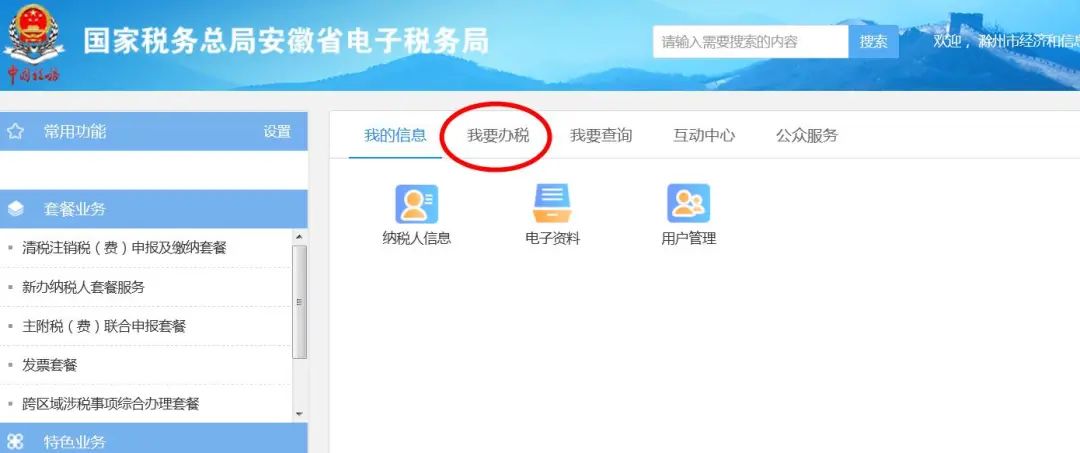Open 发票套餐 in the sidebar
Image resolution: width=1080 pixels, height=453 pixels.
click(x=50, y=365)
